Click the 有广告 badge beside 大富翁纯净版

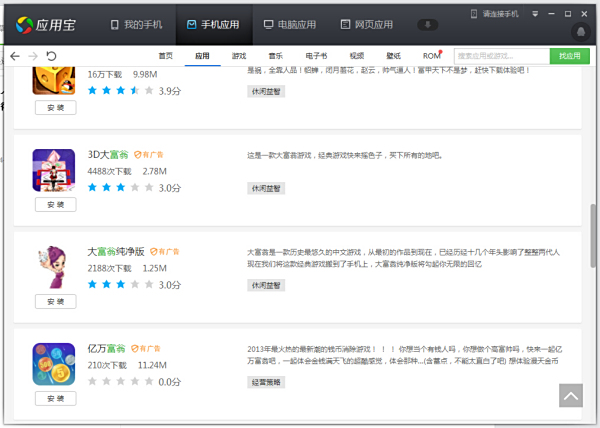click(165, 252)
